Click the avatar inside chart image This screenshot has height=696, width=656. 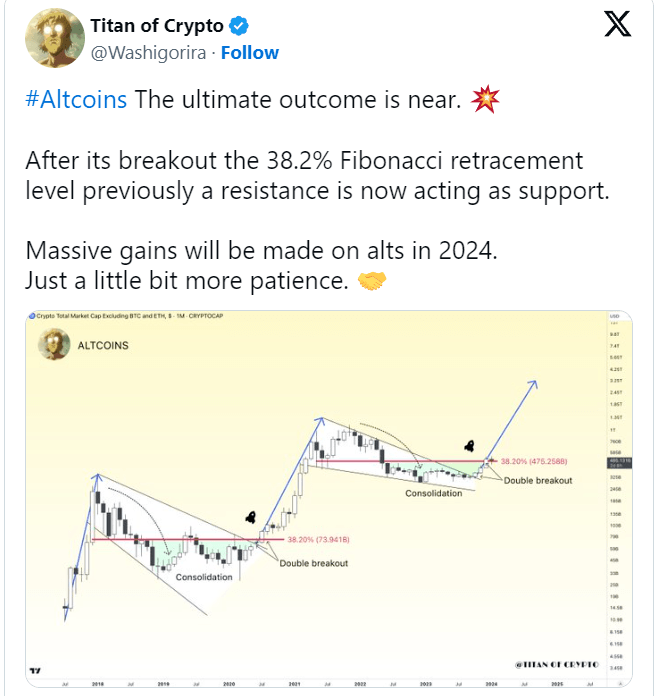click(x=54, y=344)
